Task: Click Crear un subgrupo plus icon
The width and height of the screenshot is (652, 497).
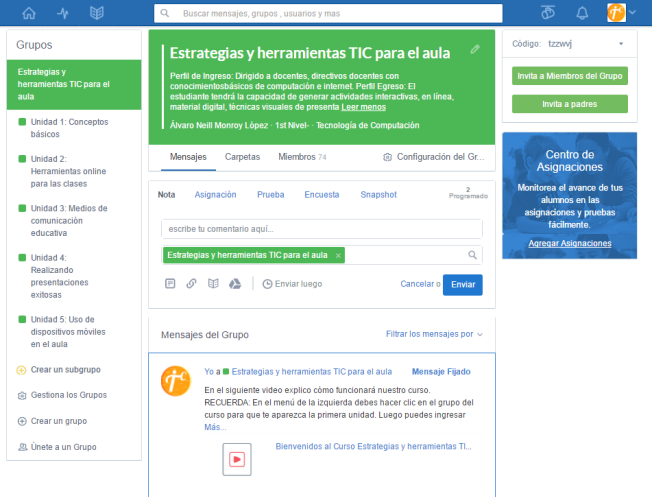Action: tap(21, 370)
